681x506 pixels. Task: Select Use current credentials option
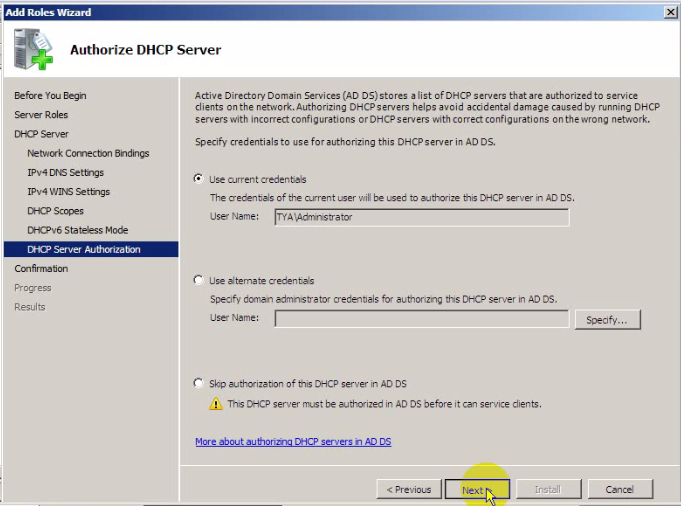click(x=198, y=179)
